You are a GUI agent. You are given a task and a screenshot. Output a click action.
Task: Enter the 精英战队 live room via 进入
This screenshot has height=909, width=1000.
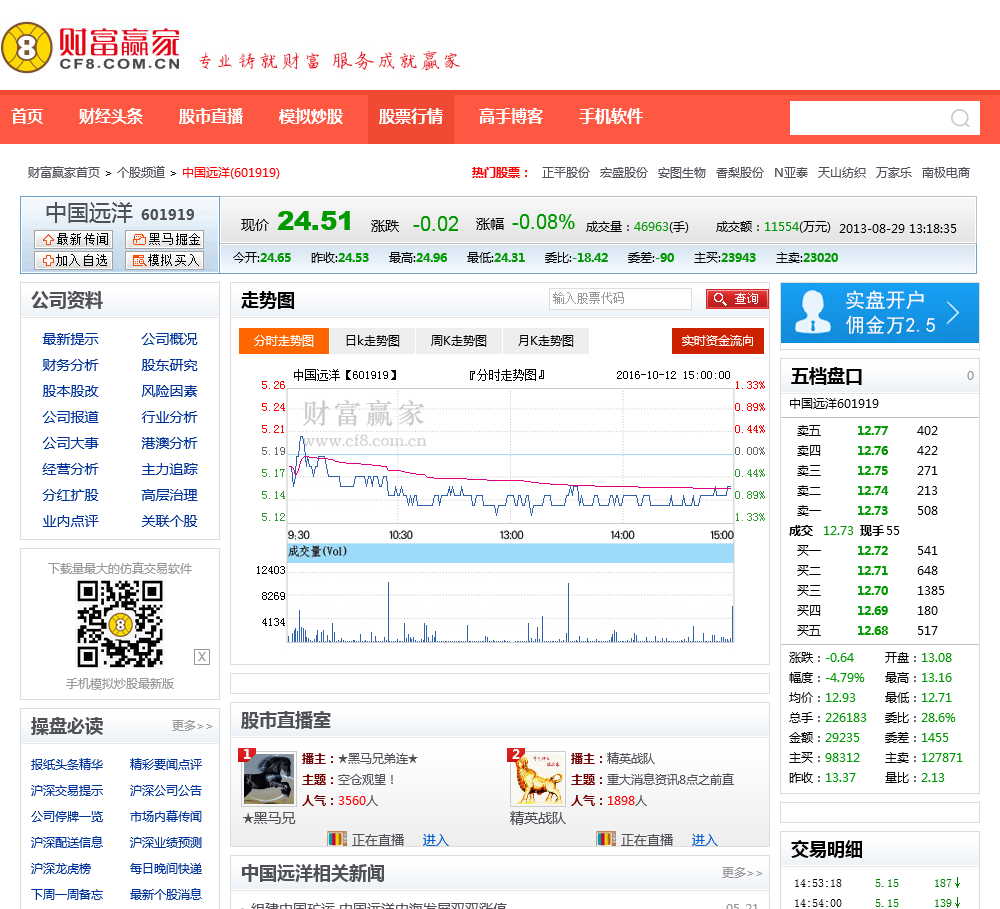(704, 839)
